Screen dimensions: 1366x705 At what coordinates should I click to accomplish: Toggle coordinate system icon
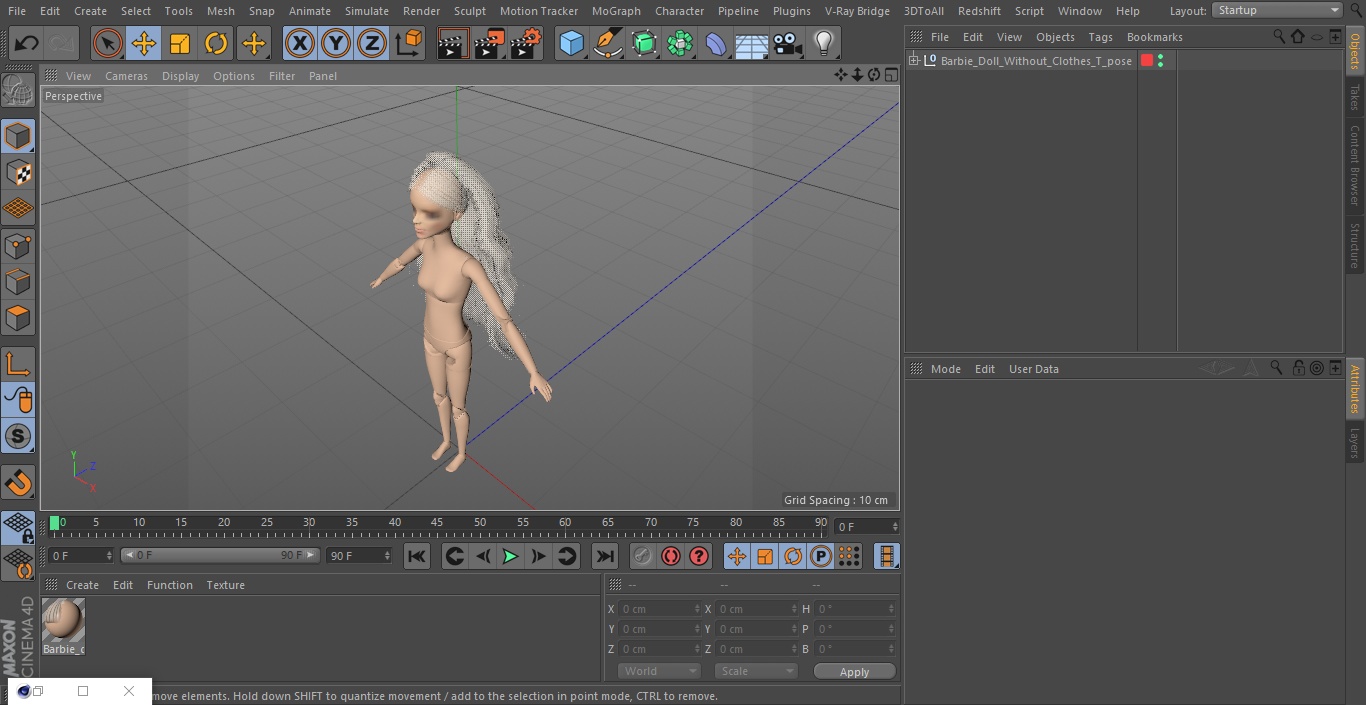pyautogui.click(x=409, y=43)
